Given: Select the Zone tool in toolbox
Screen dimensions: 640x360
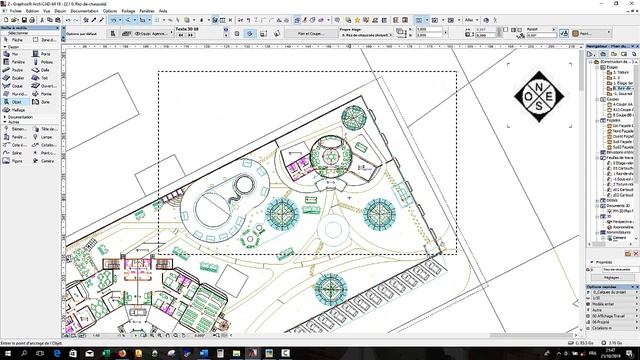Looking at the screenshot, I should tap(41, 102).
